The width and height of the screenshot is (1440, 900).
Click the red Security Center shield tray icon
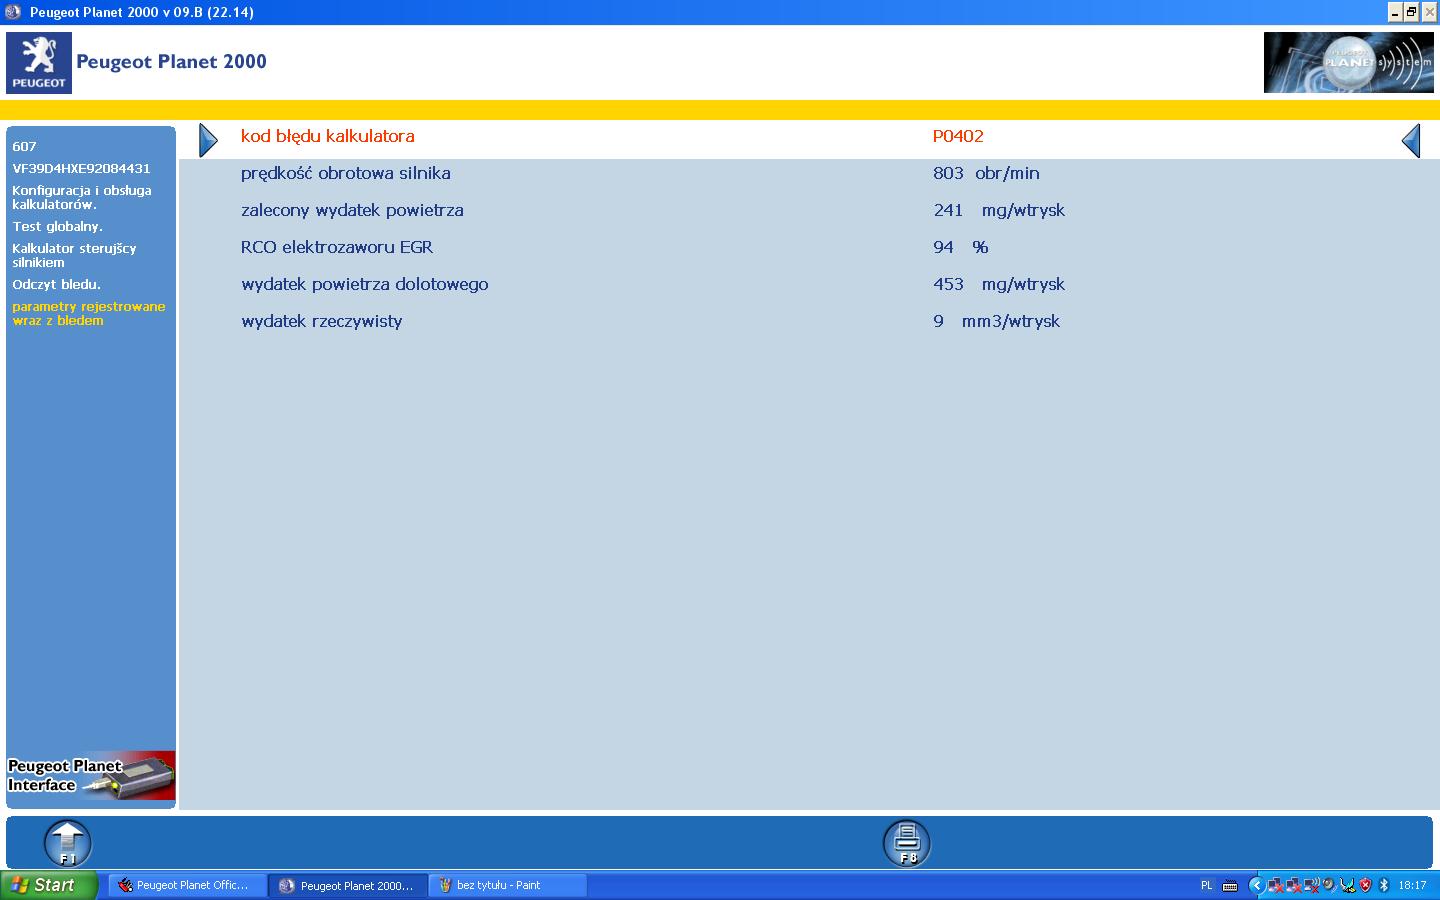tap(1365, 885)
